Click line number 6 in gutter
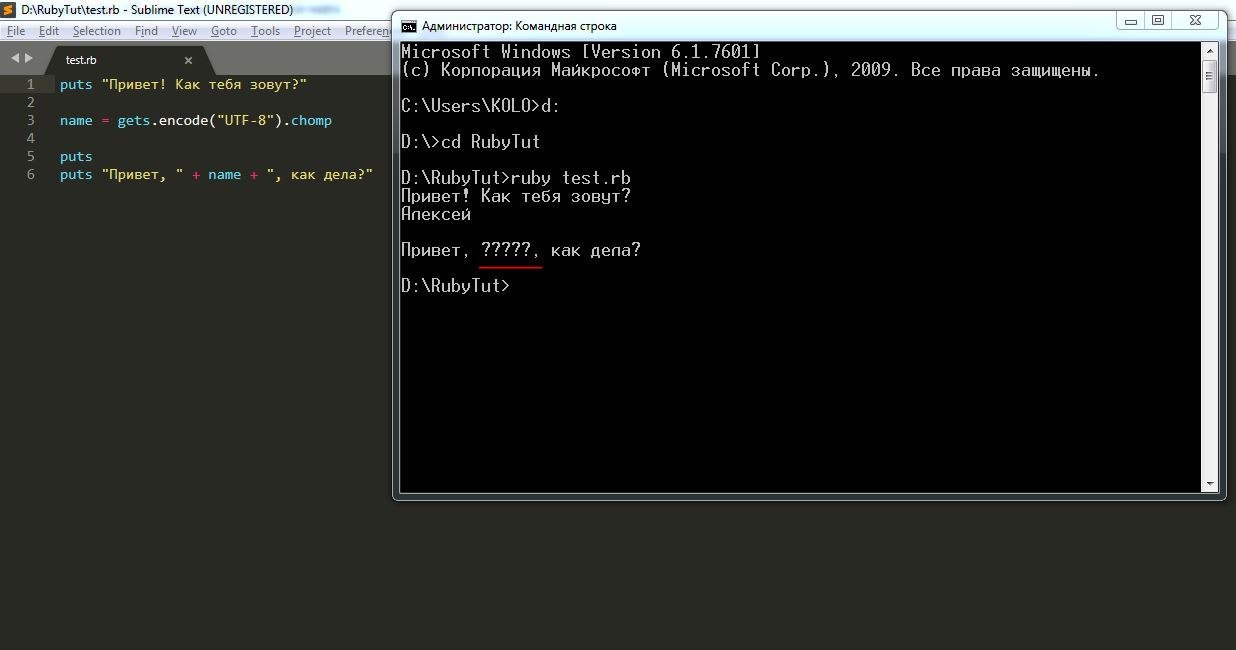The image size is (1236, 650). coord(31,174)
